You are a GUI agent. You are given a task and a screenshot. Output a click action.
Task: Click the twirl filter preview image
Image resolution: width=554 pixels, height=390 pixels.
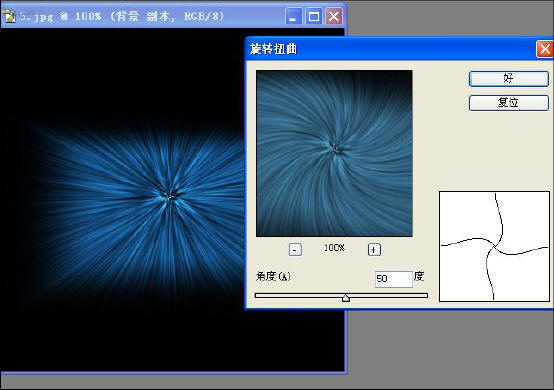click(334, 153)
